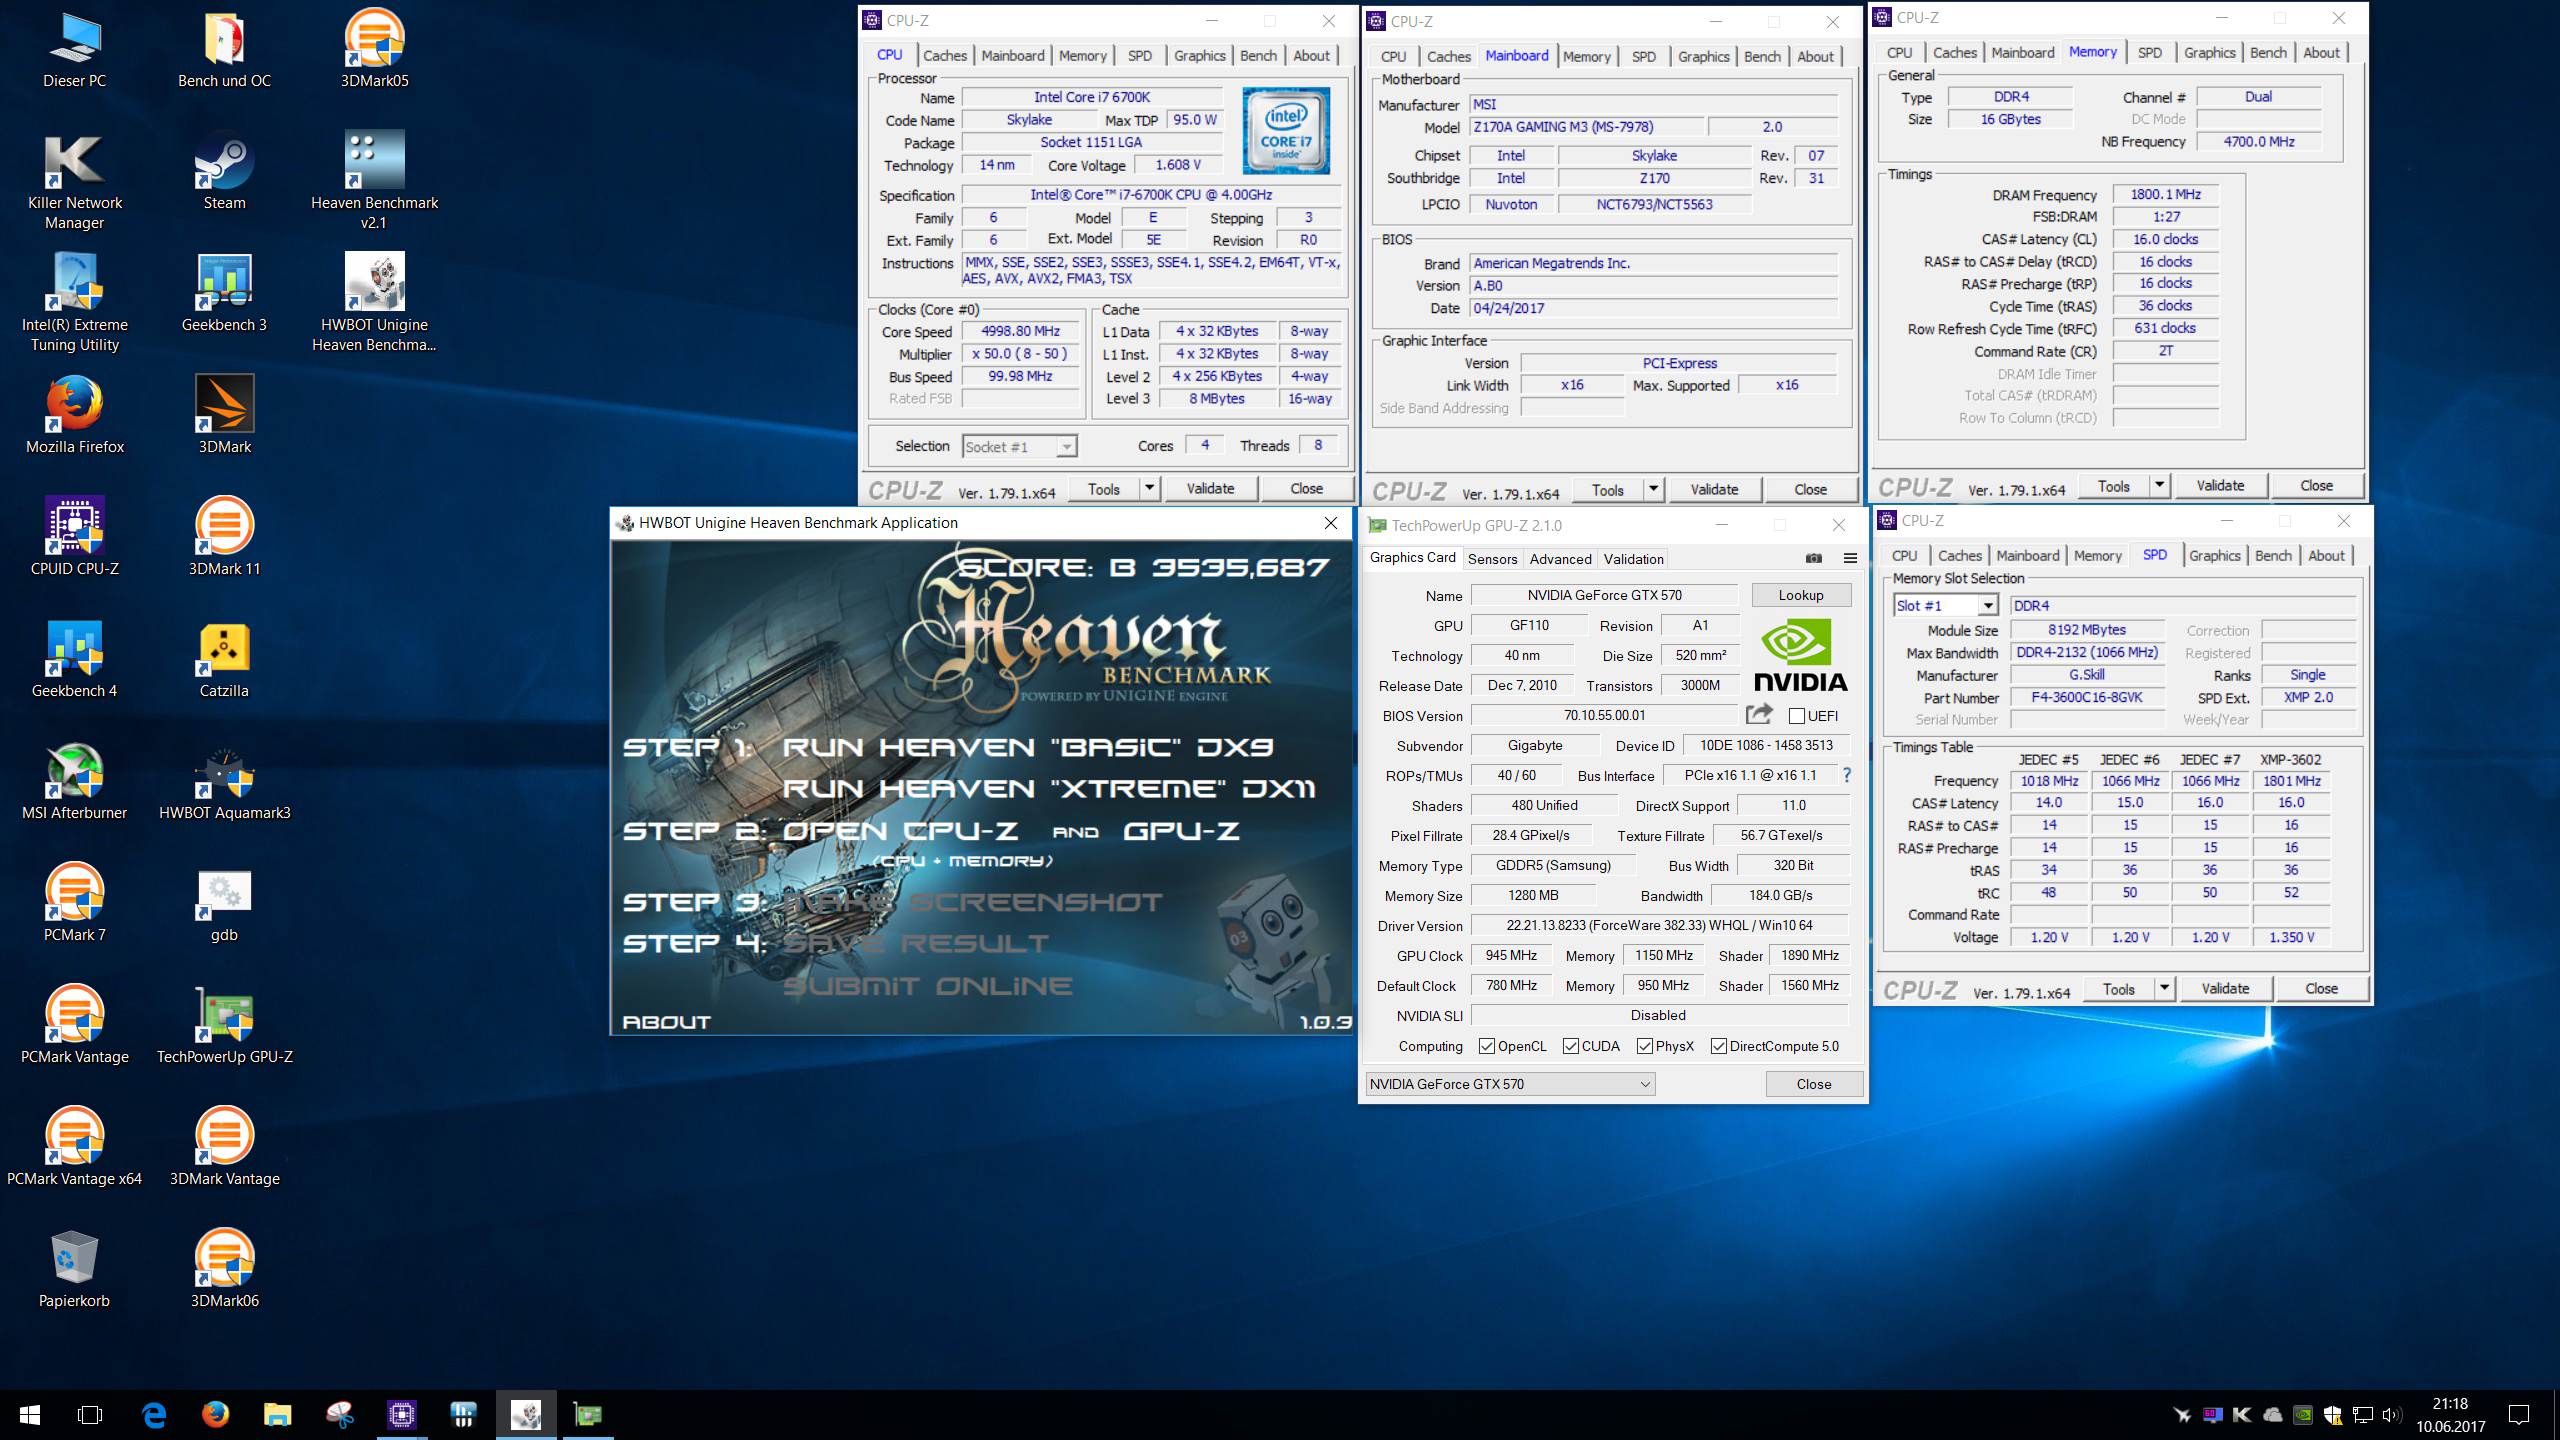Open Tools dropdown arrow in Memory window

pos(2159,486)
